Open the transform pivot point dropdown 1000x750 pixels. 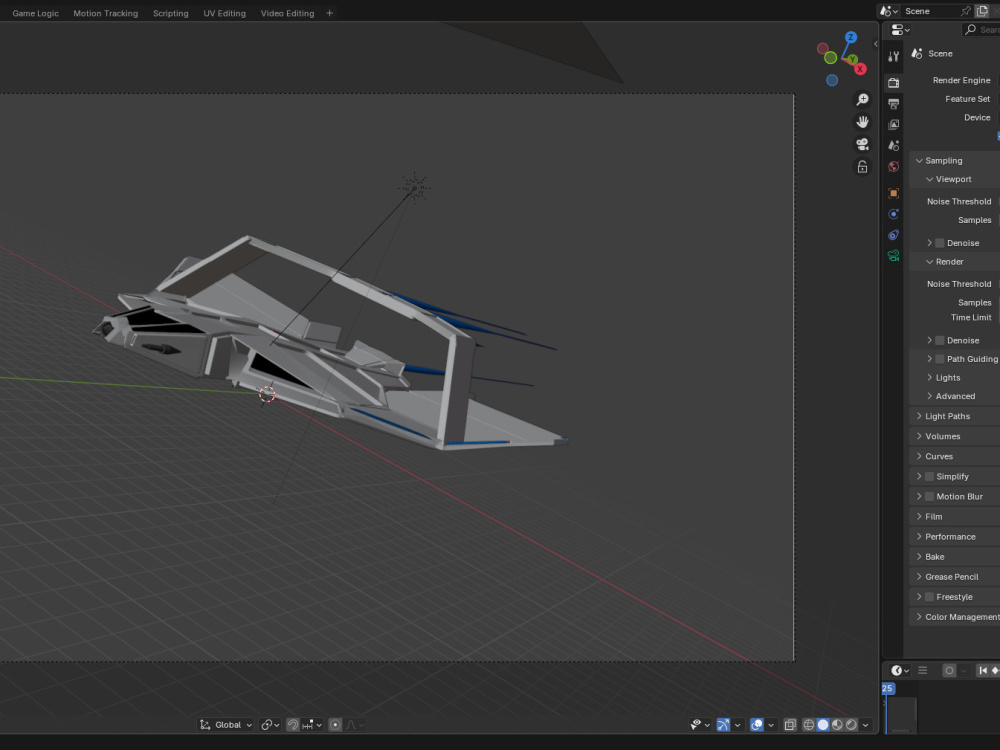point(270,724)
